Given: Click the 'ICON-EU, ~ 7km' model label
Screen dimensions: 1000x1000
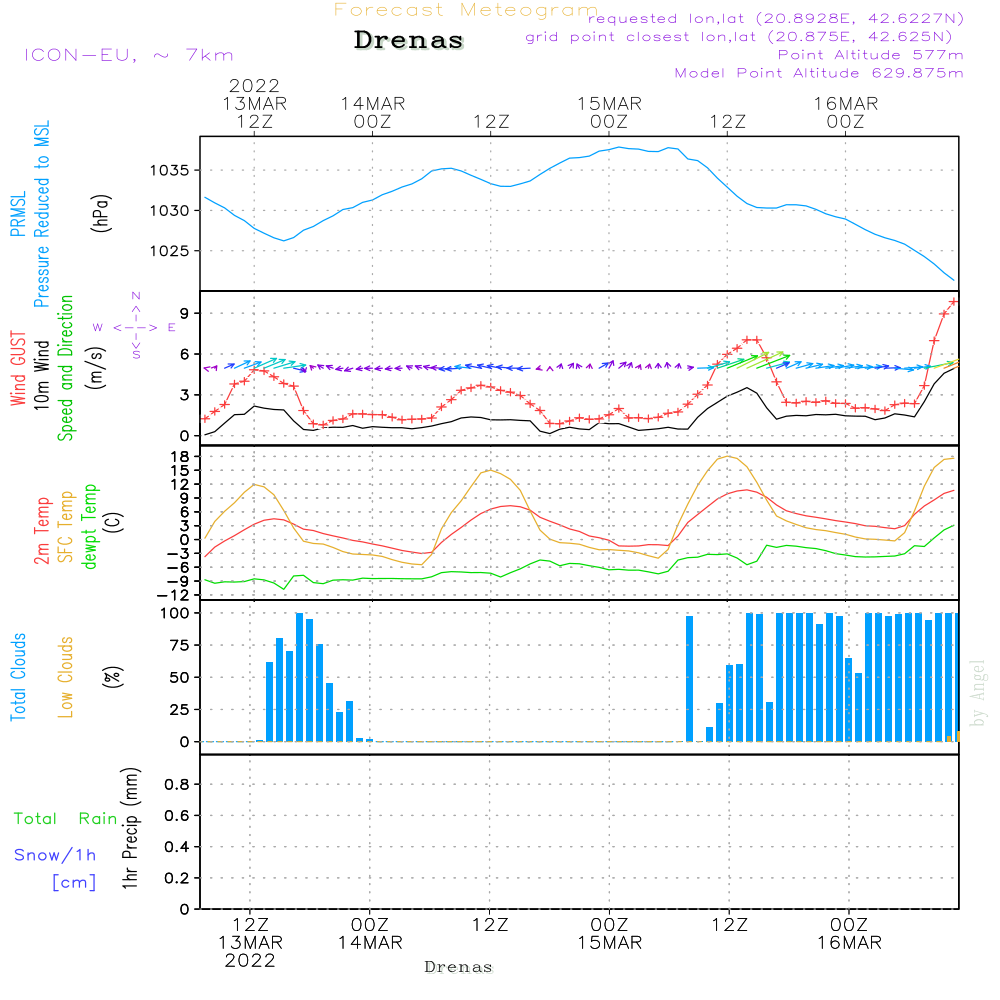Looking at the screenshot, I should 129,55.
